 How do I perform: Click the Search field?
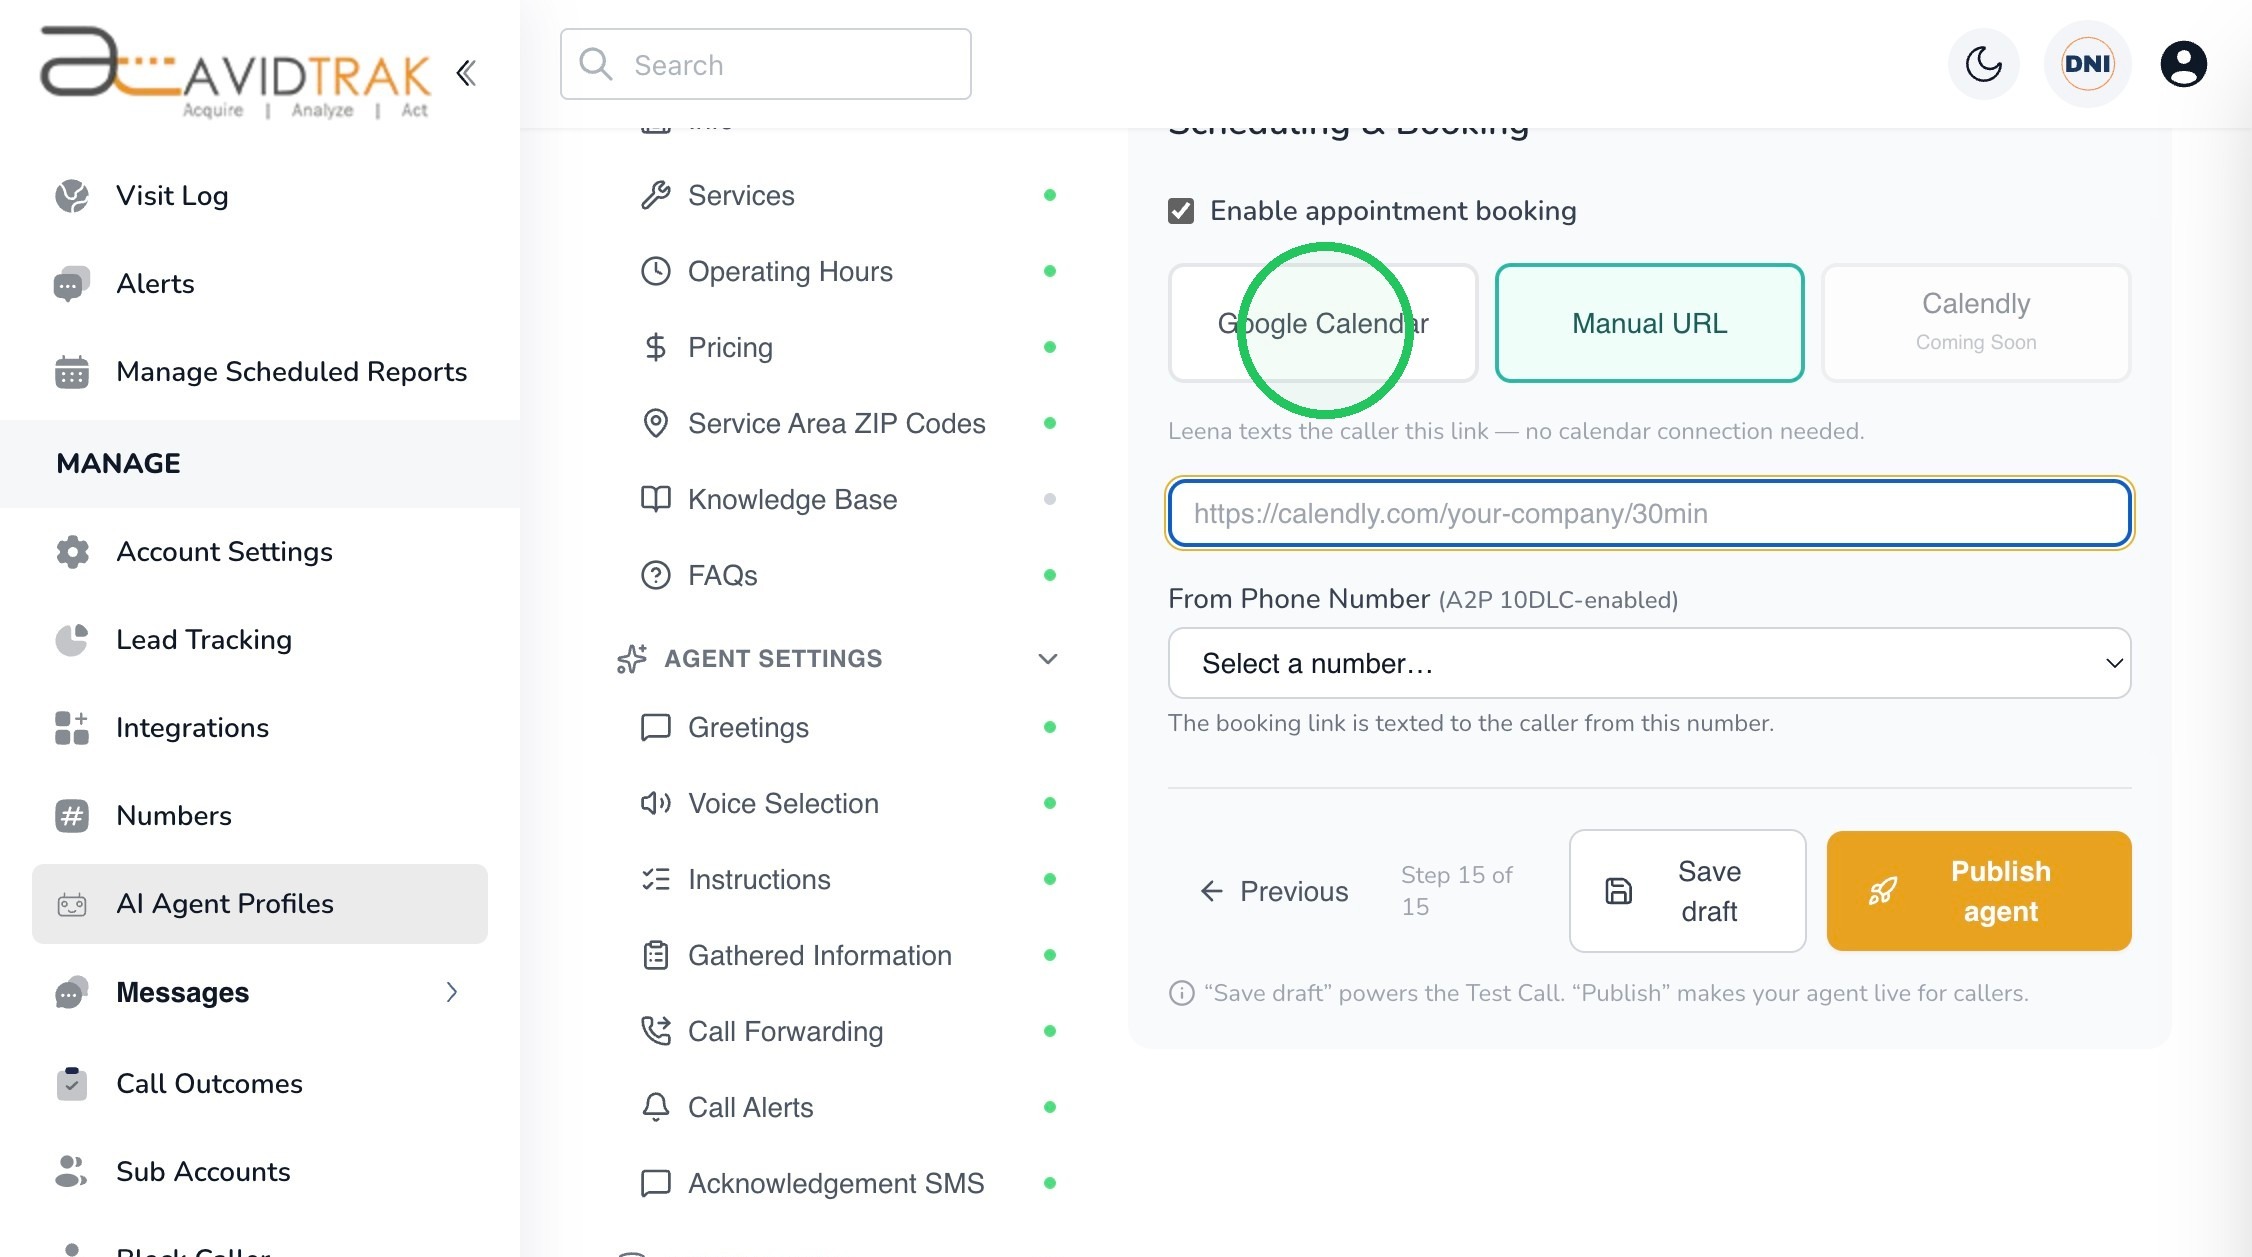point(766,65)
